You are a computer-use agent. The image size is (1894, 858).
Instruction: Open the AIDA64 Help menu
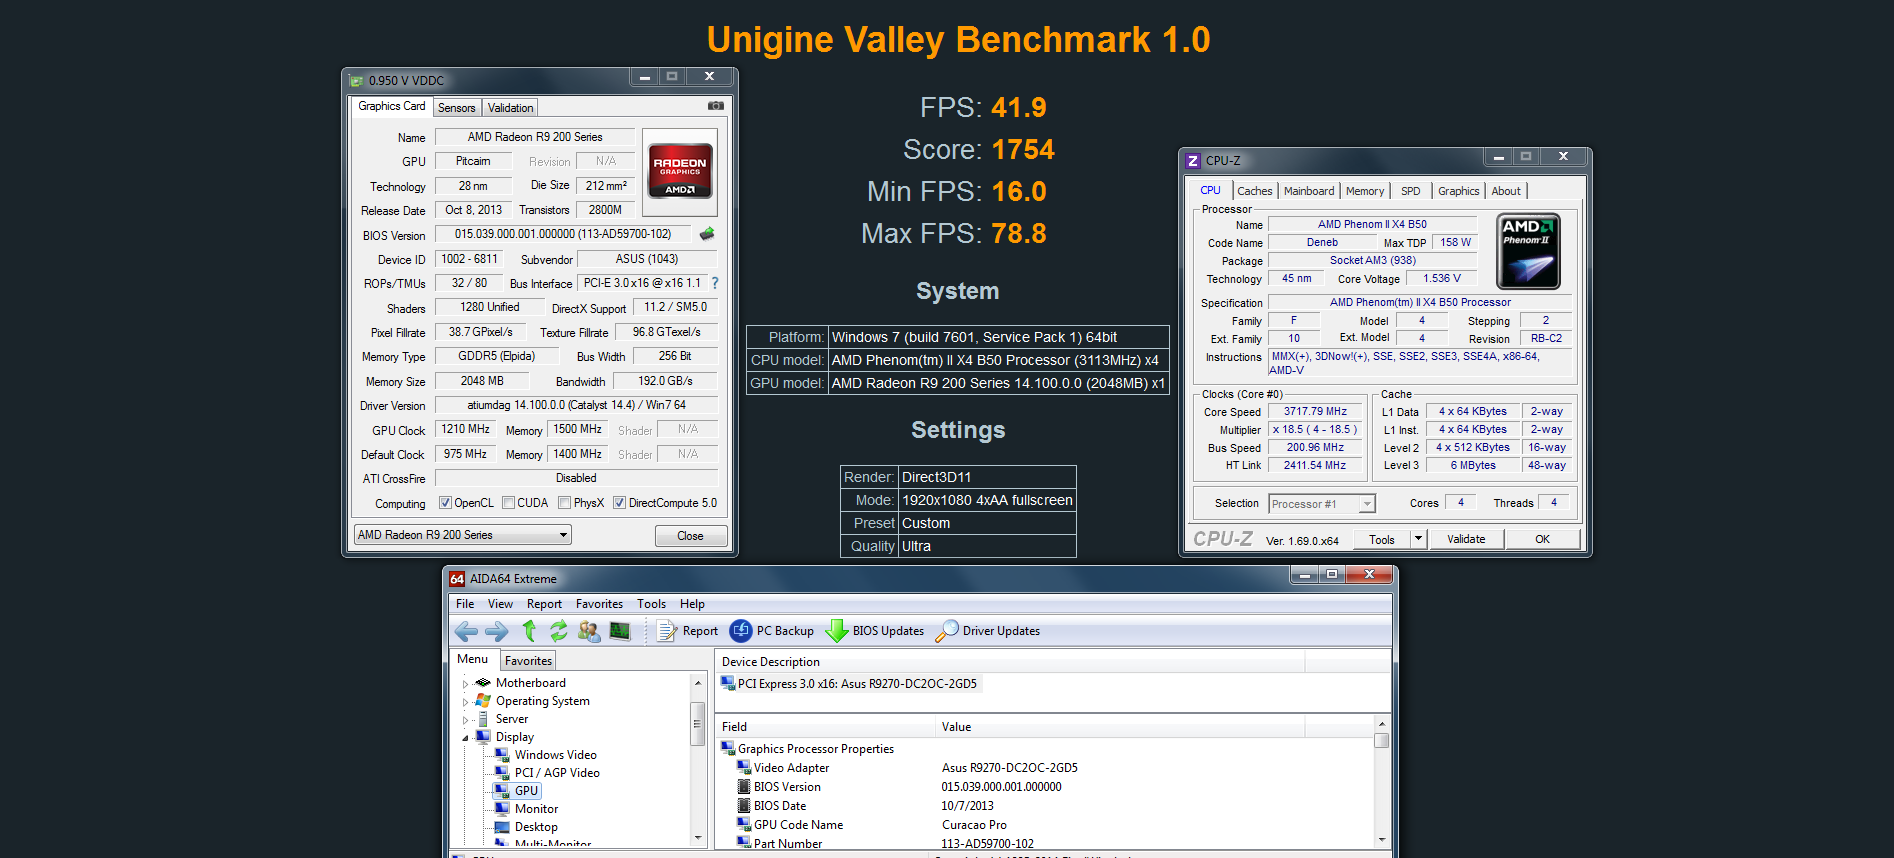[x=692, y=604]
